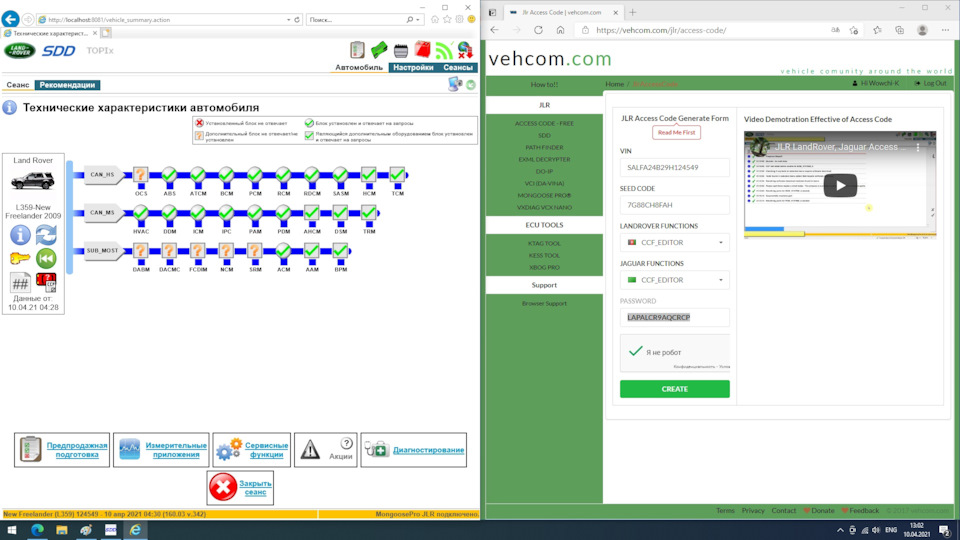Select the Сеанс tab
Viewport: 960px width, 540px height.
18,85
